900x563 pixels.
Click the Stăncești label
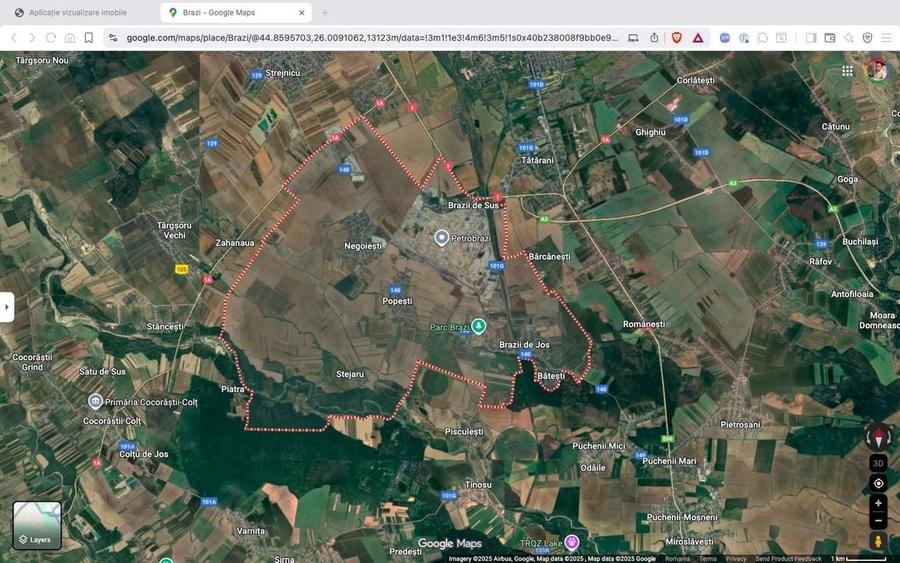tap(165, 327)
